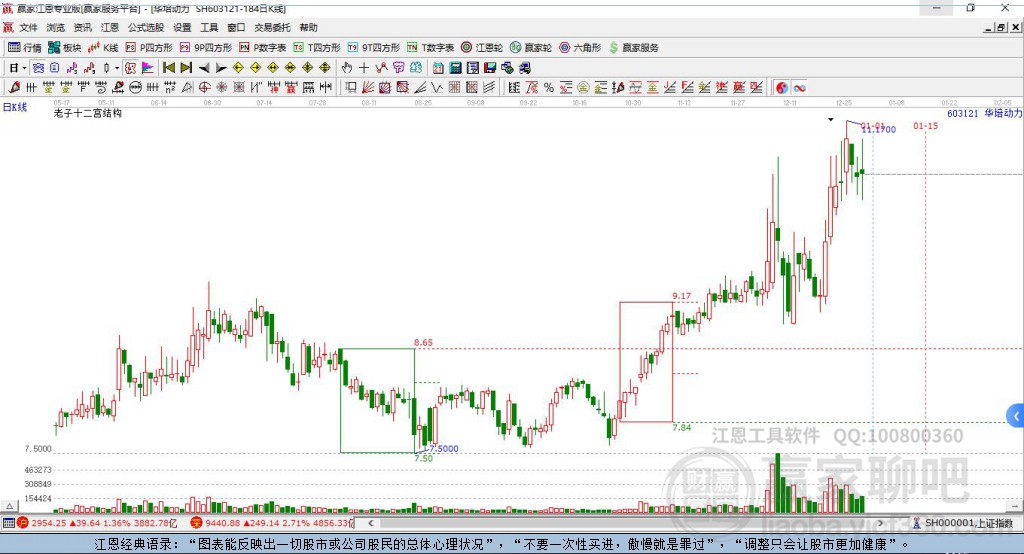Image resolution: width=1024 pixels, height=554 pixels.
Task: Click the red floppy-disk save icon
Action: [x=490, y=68]
